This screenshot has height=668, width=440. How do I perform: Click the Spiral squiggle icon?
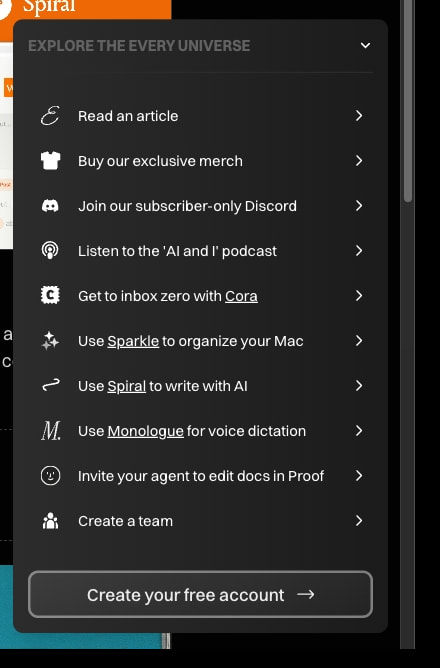tap(50, 386)
